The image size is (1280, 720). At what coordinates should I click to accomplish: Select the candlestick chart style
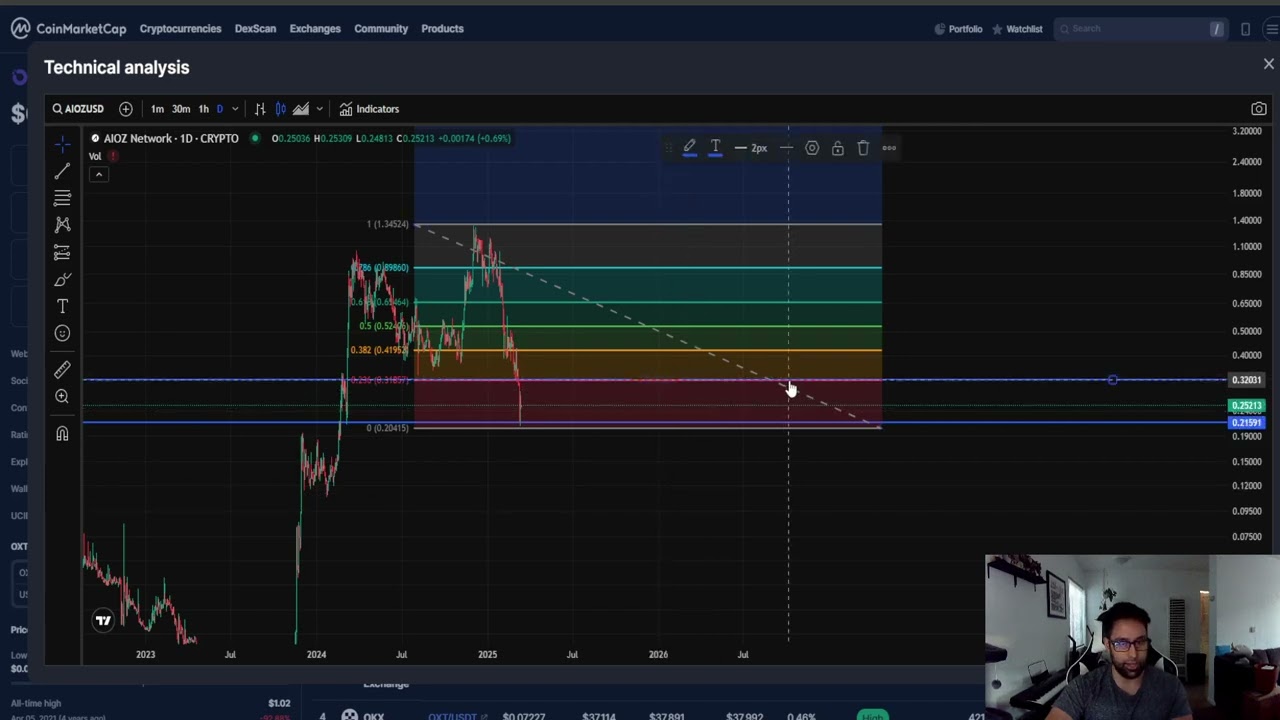281,109
